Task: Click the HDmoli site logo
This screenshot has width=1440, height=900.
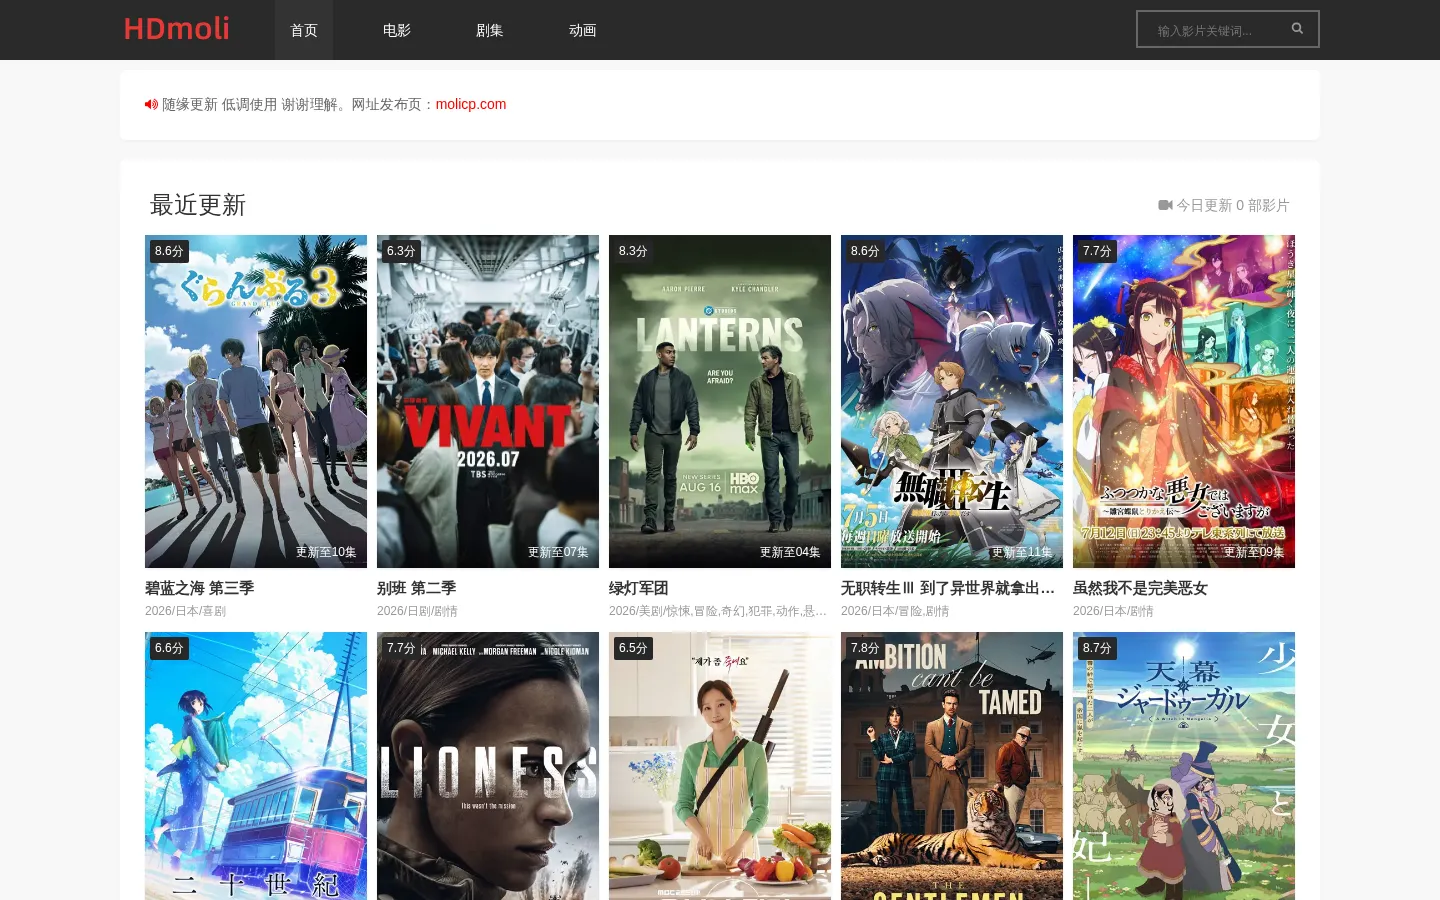Action: coord(177,29)
